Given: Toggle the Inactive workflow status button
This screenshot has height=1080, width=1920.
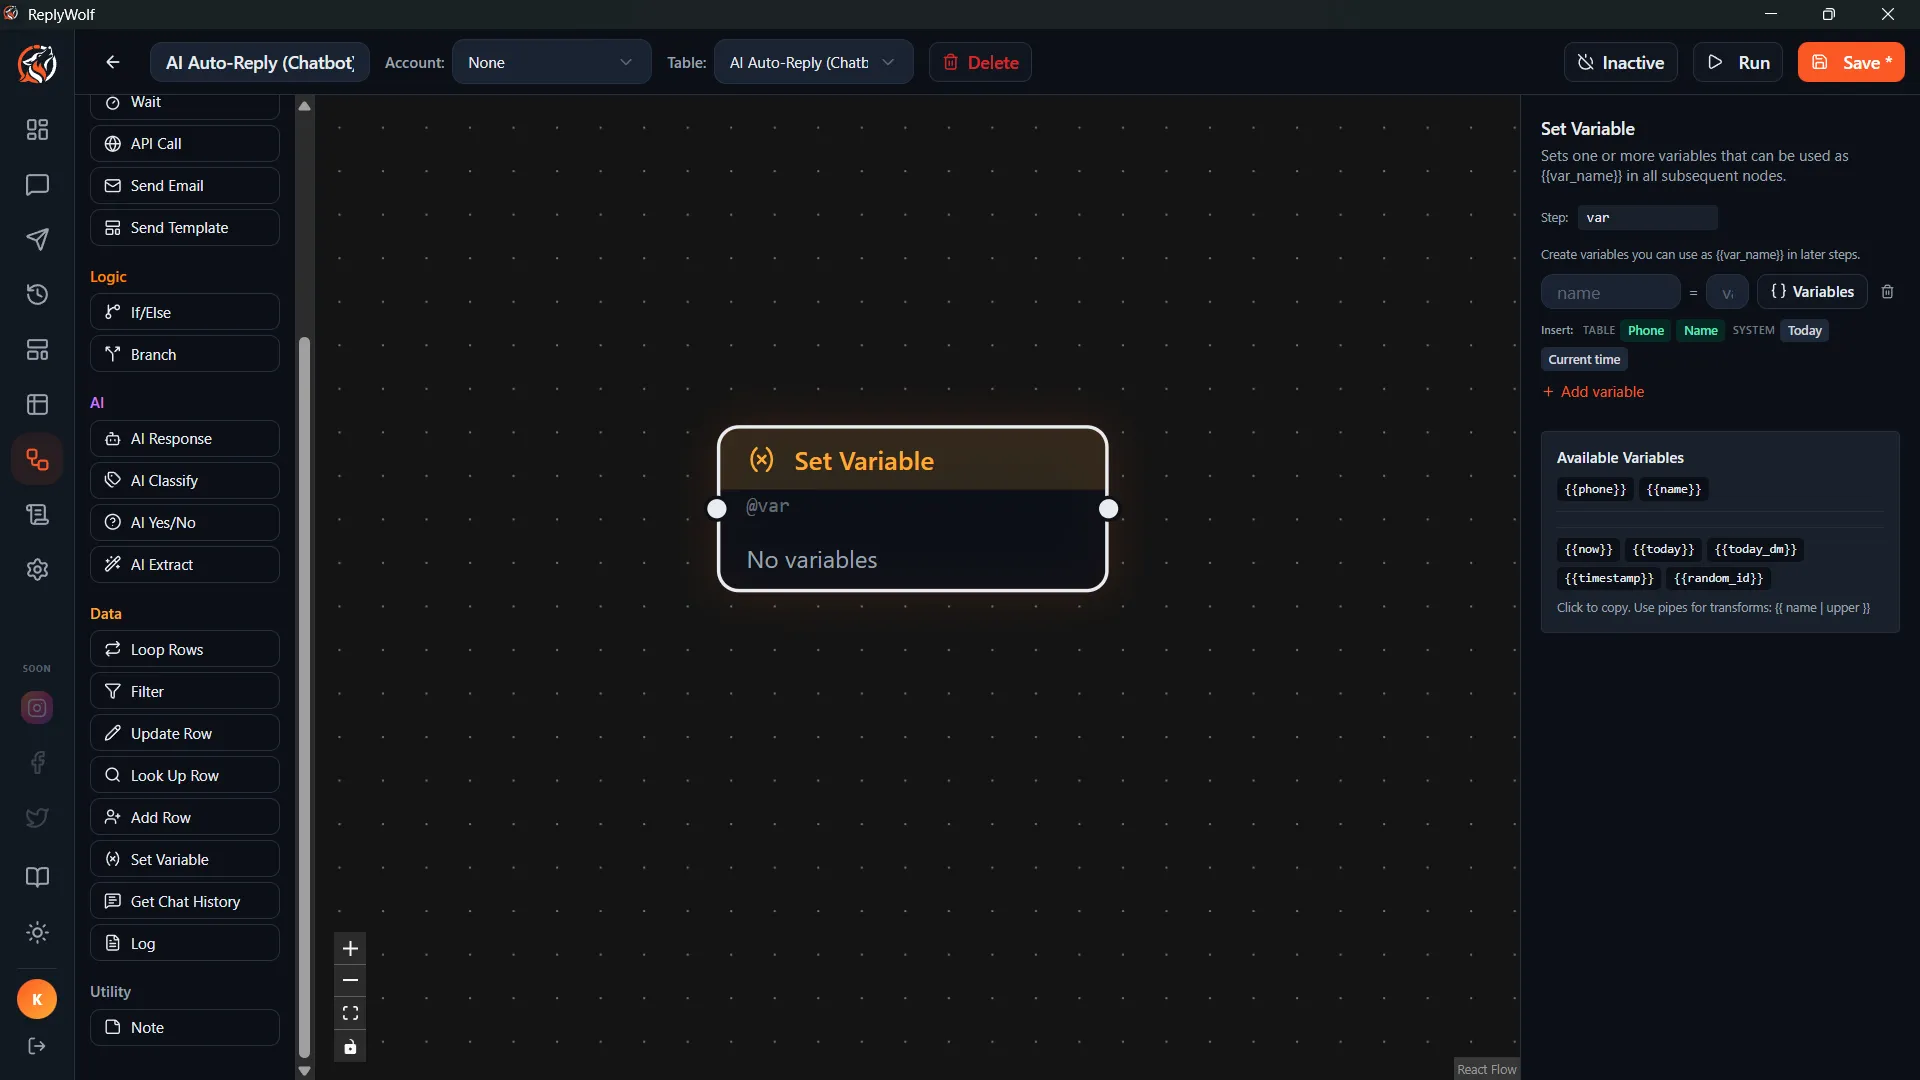Looking at the screenshot, I should coord(1620,62).
